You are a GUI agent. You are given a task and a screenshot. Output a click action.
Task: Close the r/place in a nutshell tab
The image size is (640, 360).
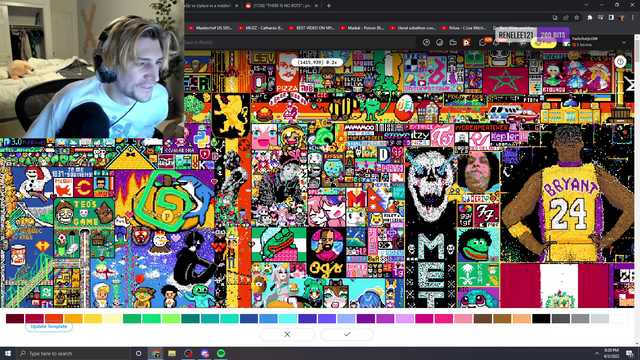[236, 6]
